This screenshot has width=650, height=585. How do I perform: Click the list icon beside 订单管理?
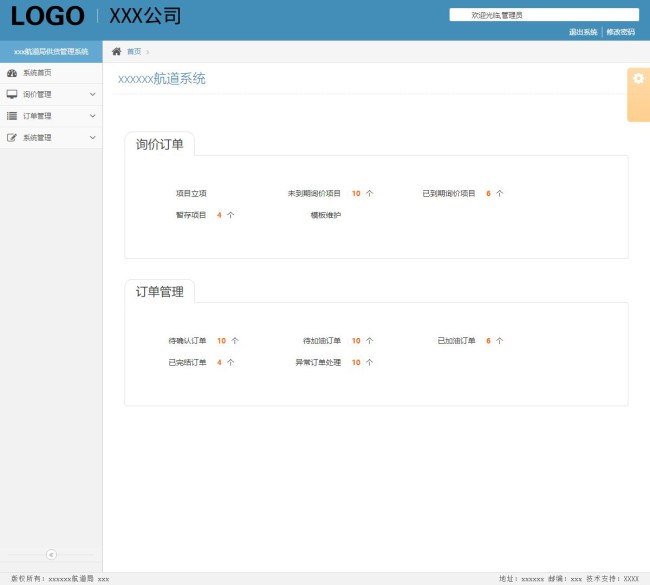point(12,116)
